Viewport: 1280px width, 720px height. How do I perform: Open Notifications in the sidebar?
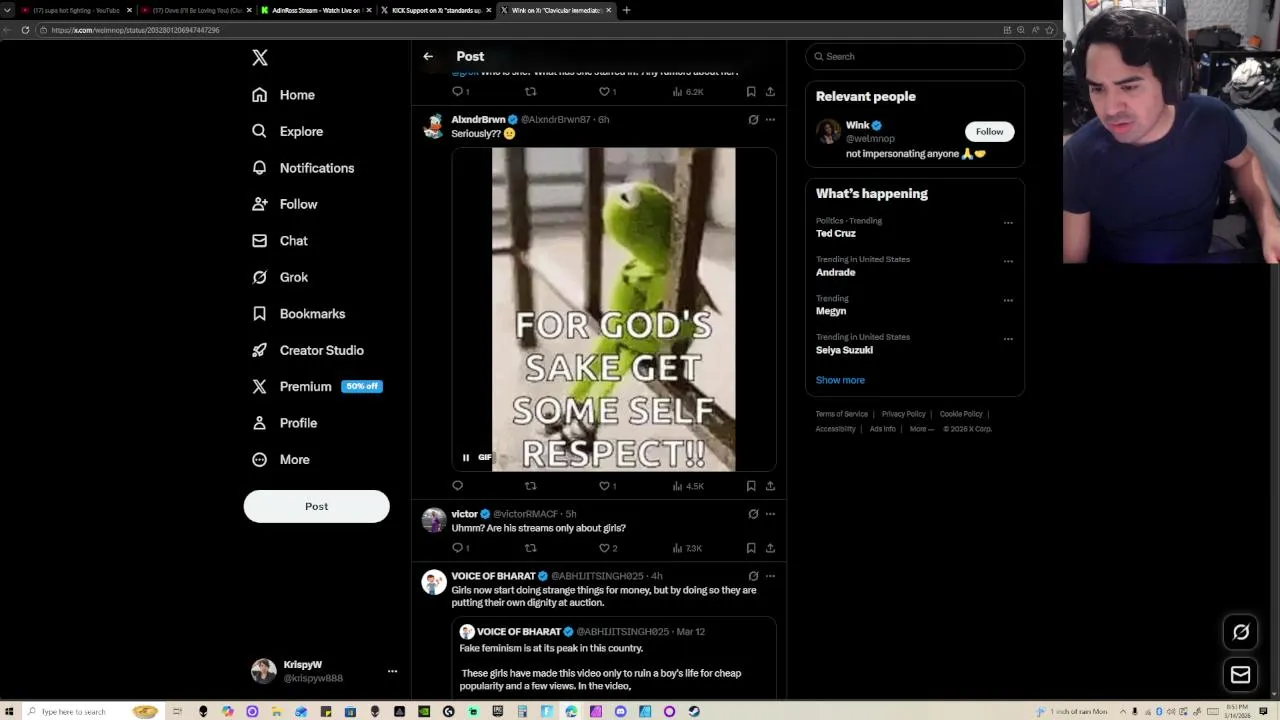pyautogui.click(x=303, y=168)
